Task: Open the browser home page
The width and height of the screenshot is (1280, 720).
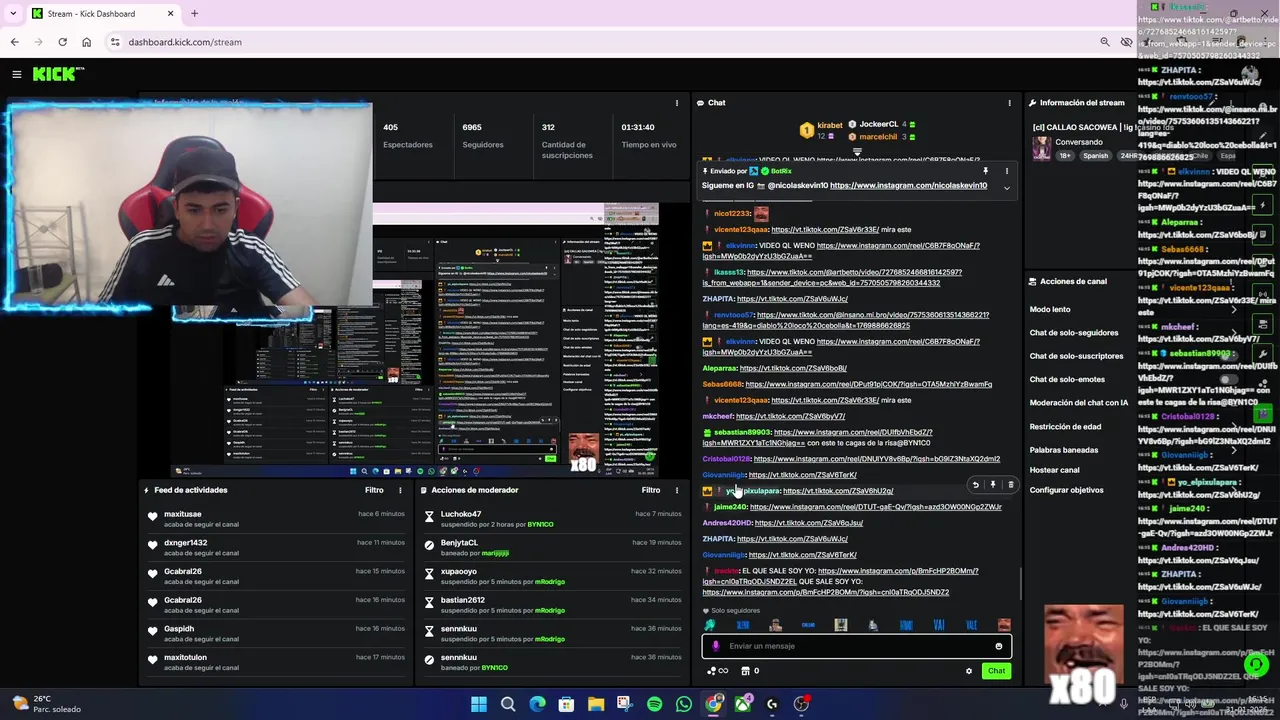Action: (x=86, y=42)
